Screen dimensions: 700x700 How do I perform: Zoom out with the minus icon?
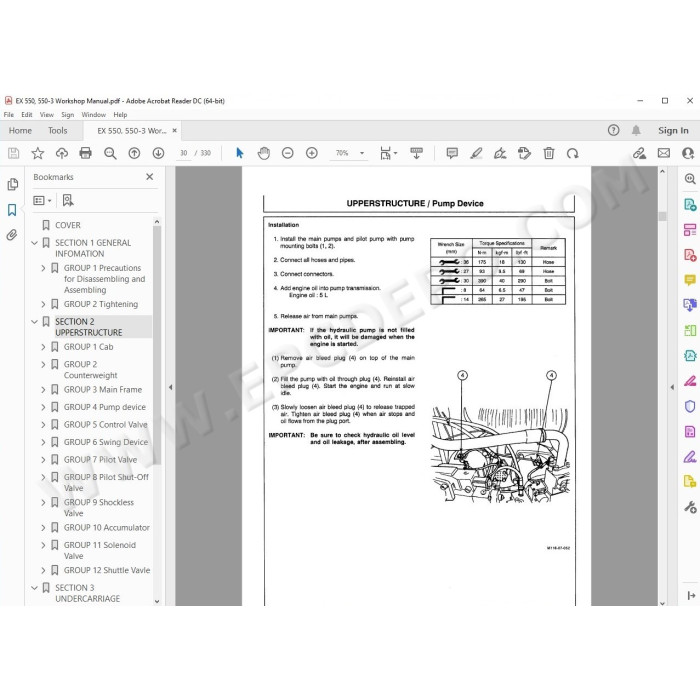pos(288,153)
